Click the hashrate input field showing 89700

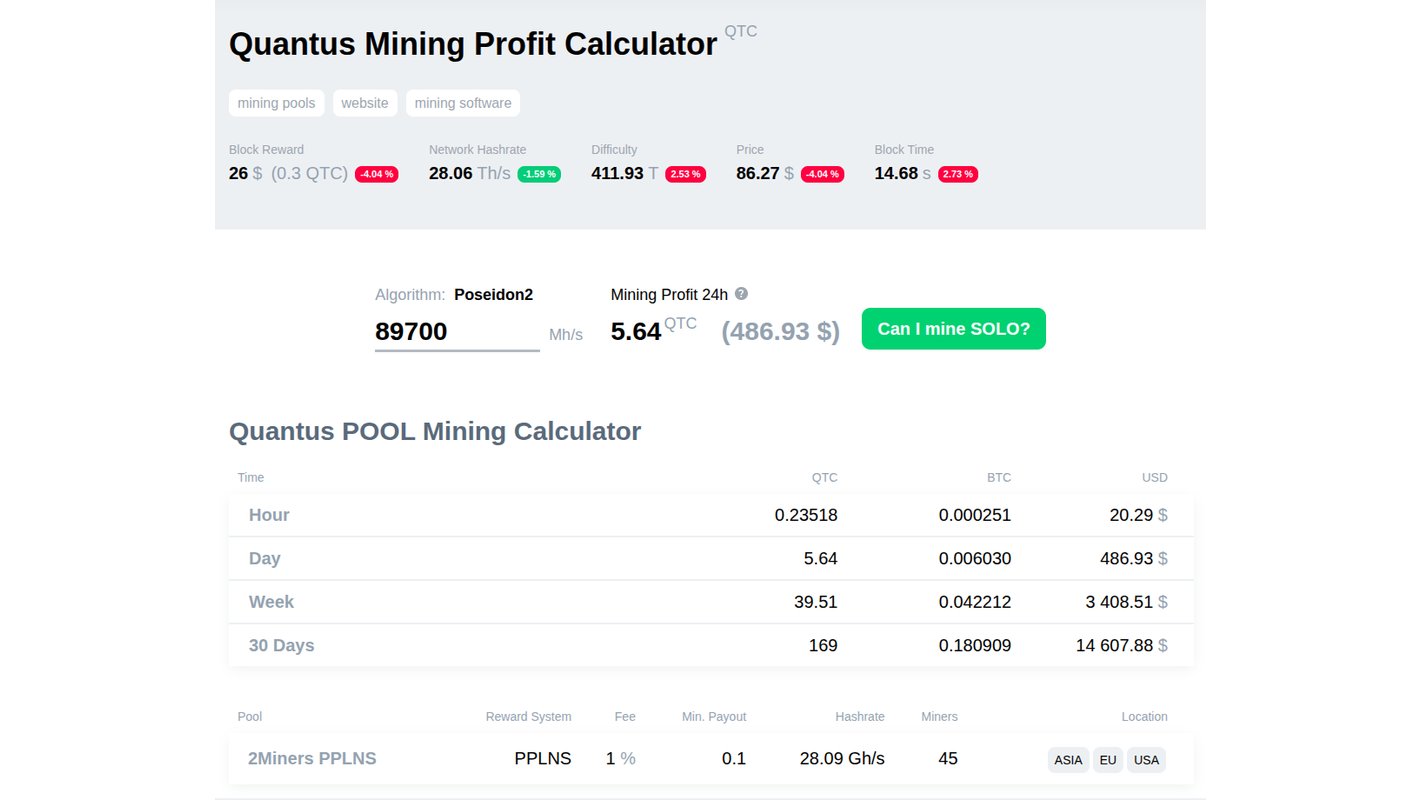(457, 332)
